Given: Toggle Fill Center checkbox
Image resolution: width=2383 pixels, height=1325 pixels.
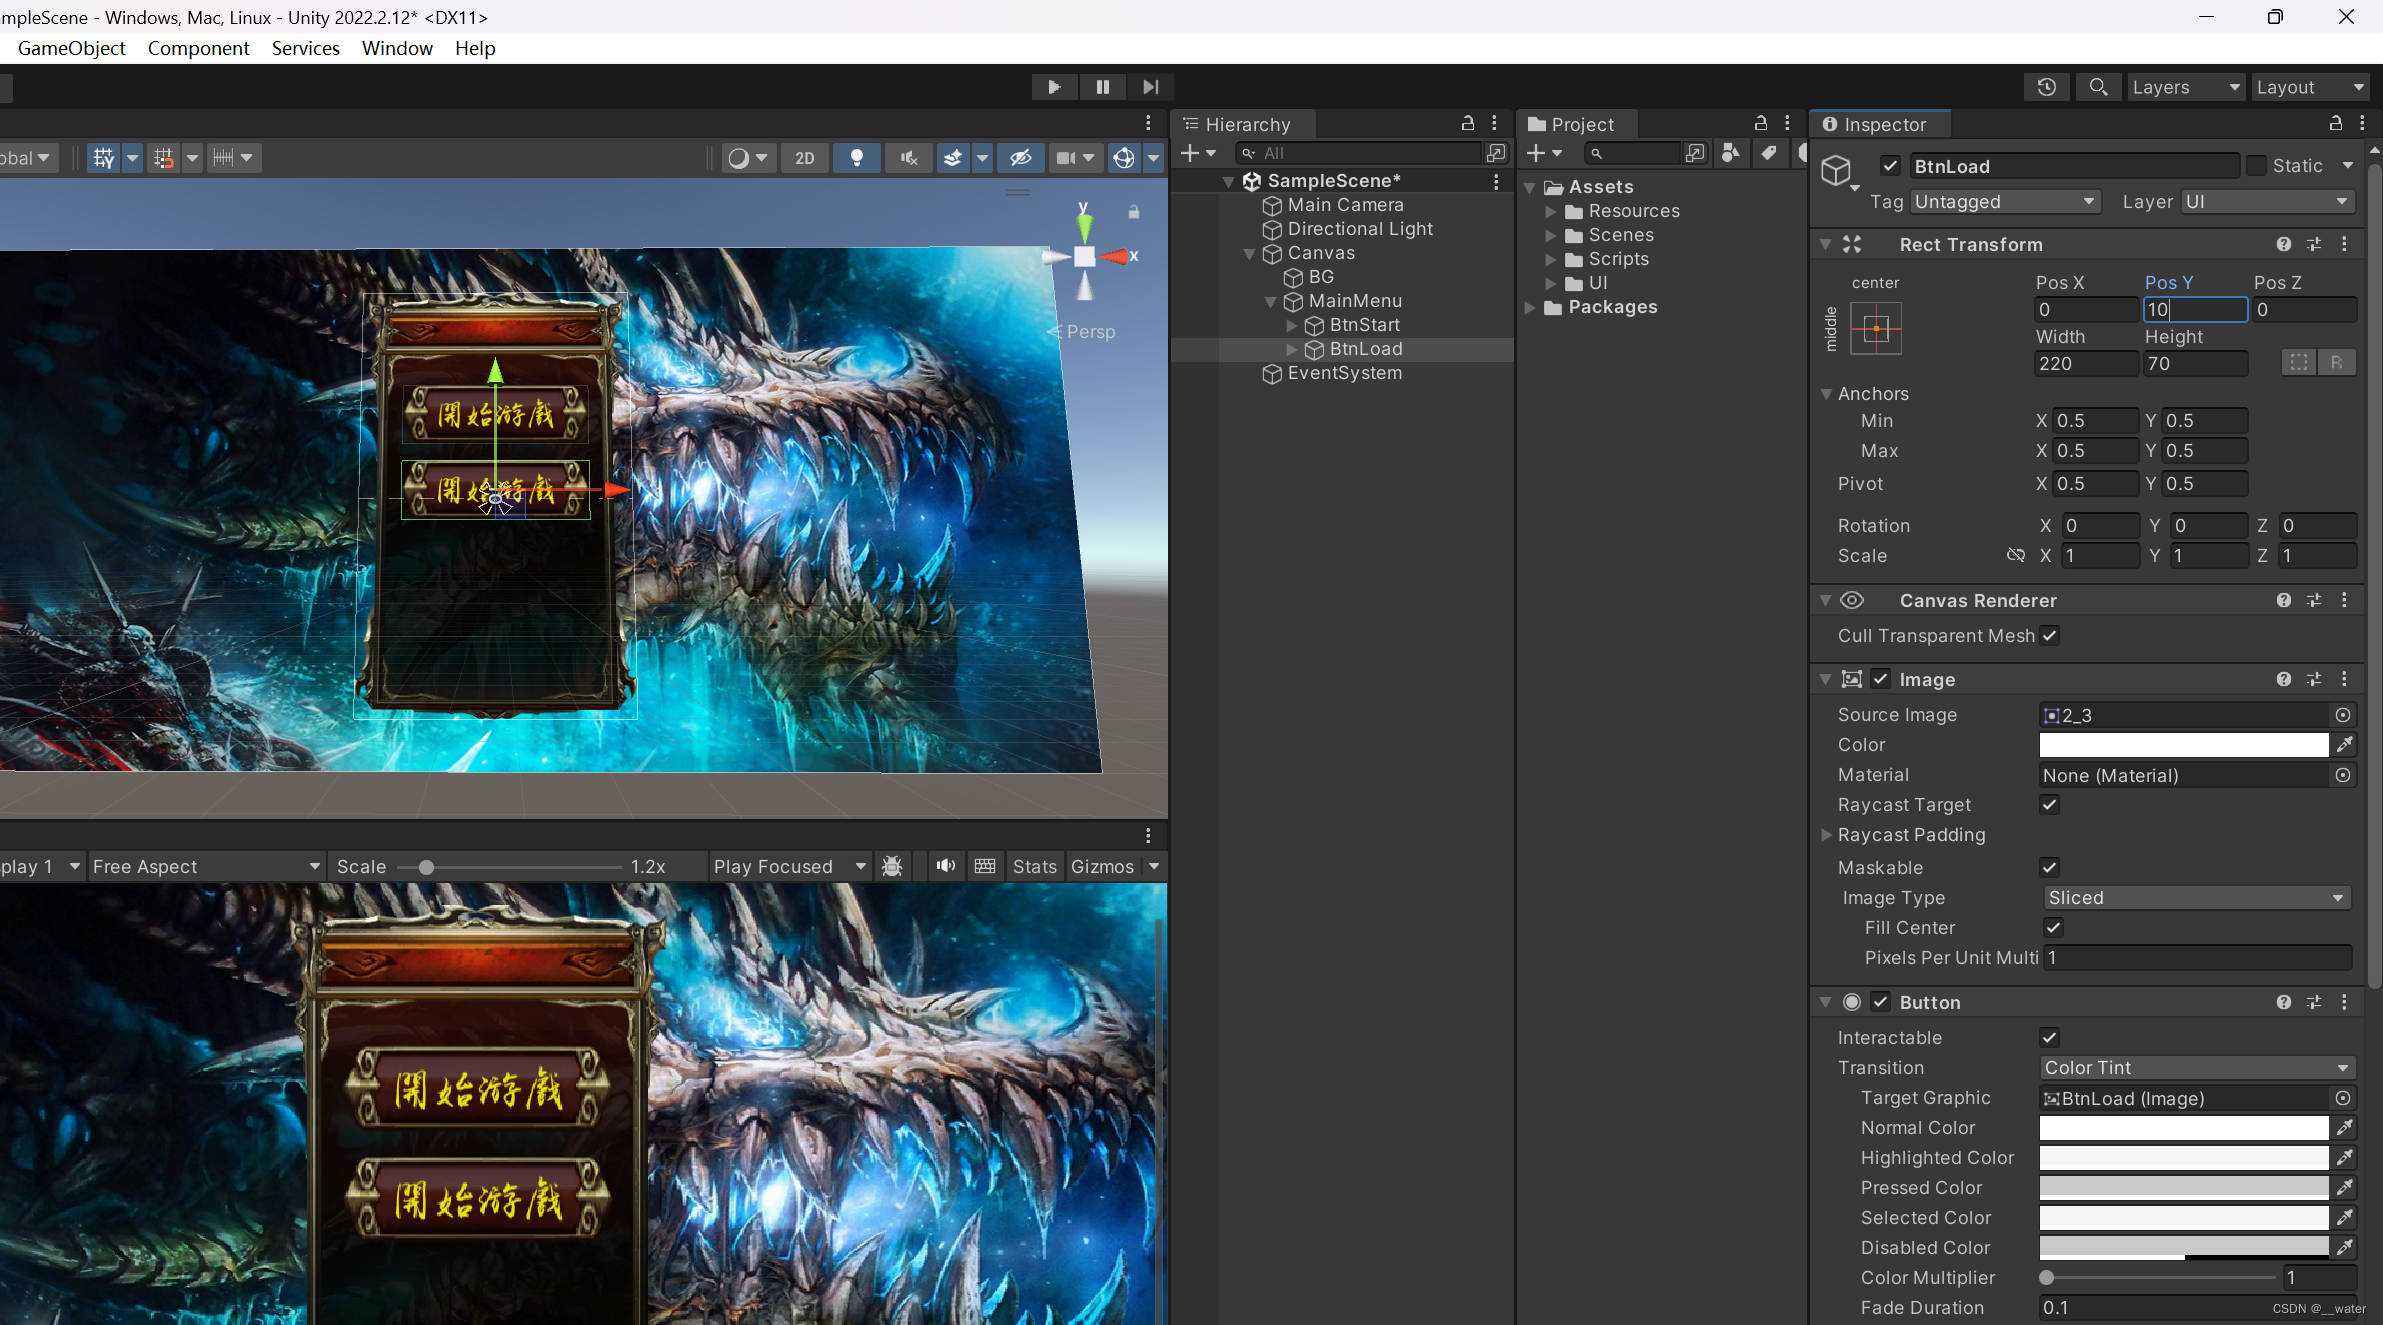Looking at the screenshot, I should (x=2054, y=928).
